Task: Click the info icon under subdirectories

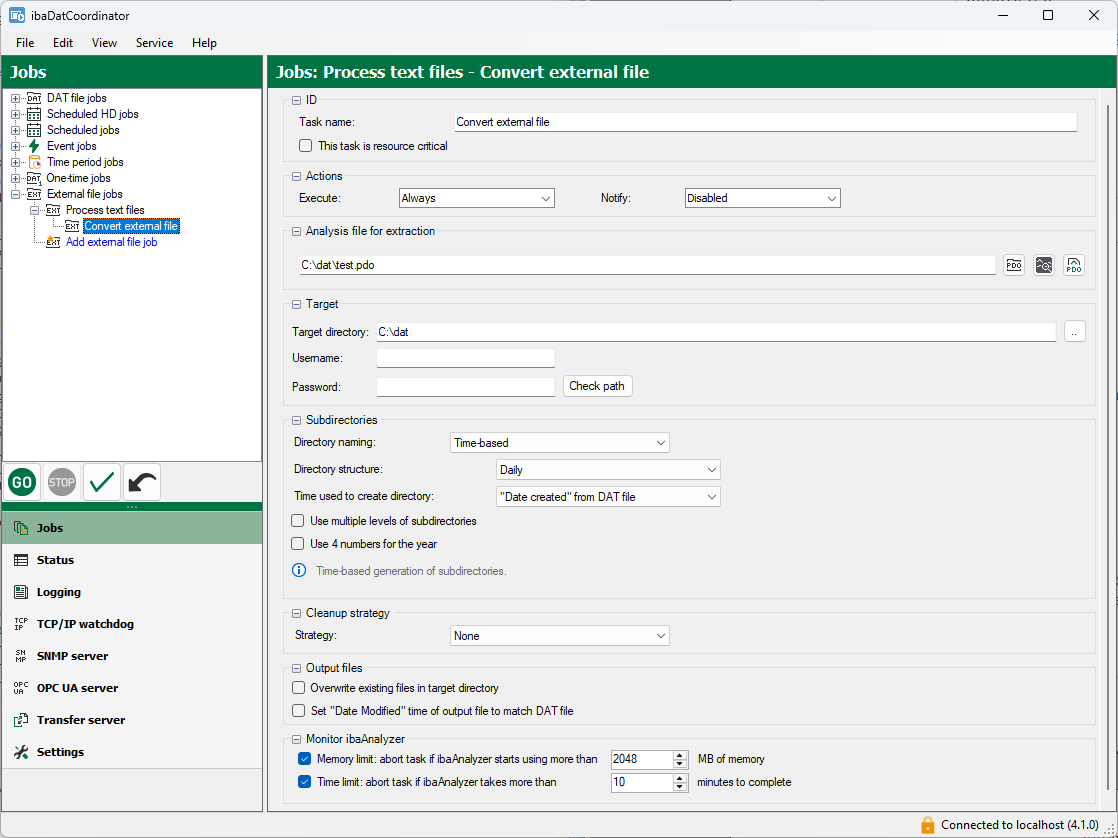Action: pyautogui.click(x=300, y=571)
